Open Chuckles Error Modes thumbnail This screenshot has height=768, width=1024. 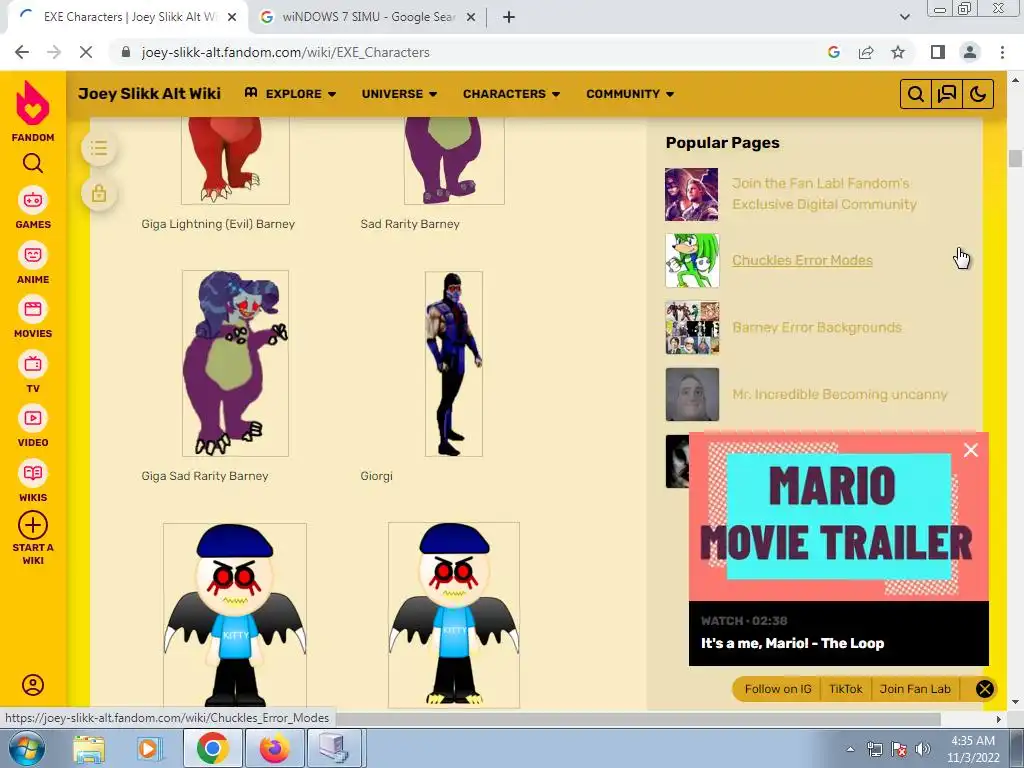click(x=692, y=261)
